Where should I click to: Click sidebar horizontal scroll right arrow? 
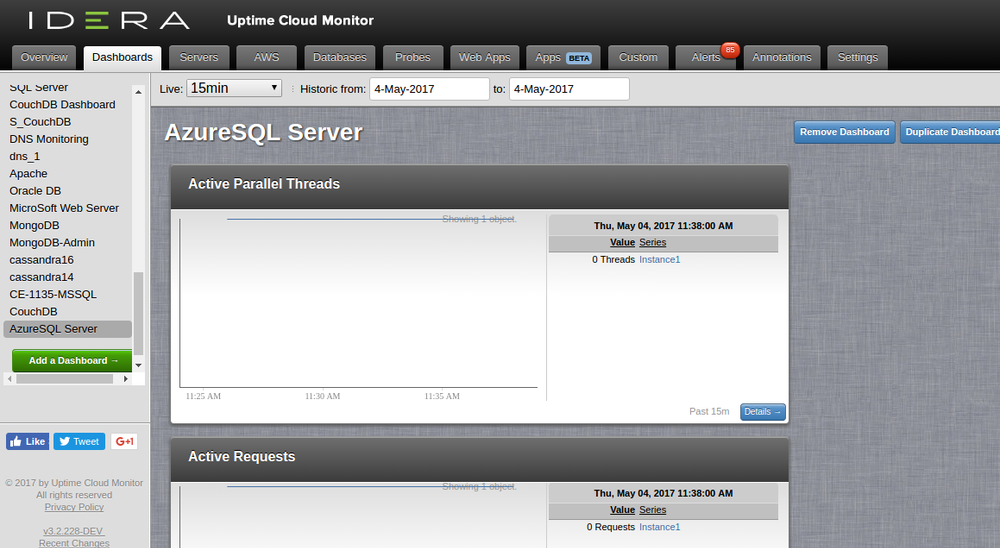[126, 379]
